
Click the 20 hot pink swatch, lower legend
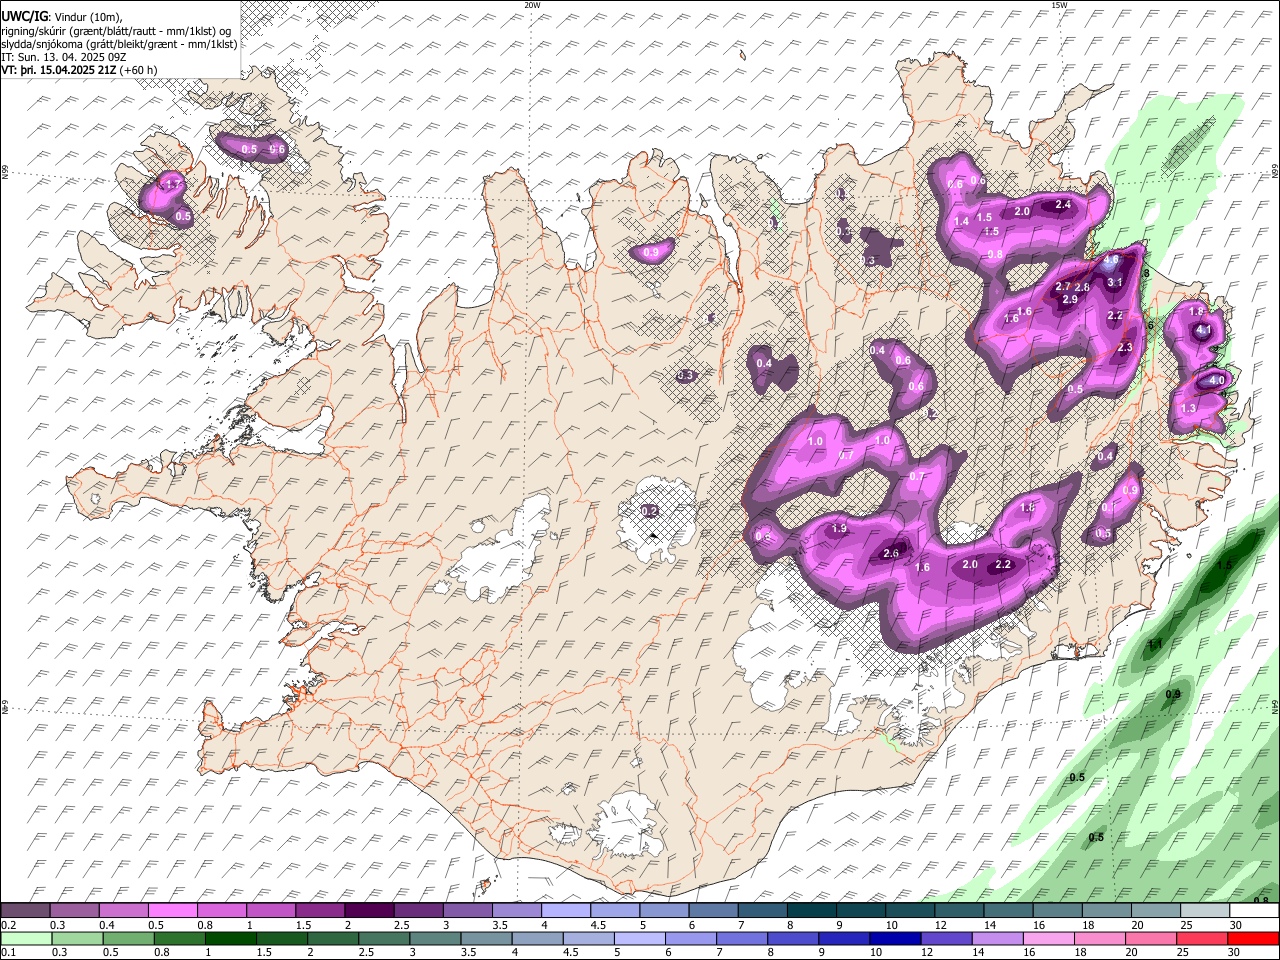[x=1151, y=939]
